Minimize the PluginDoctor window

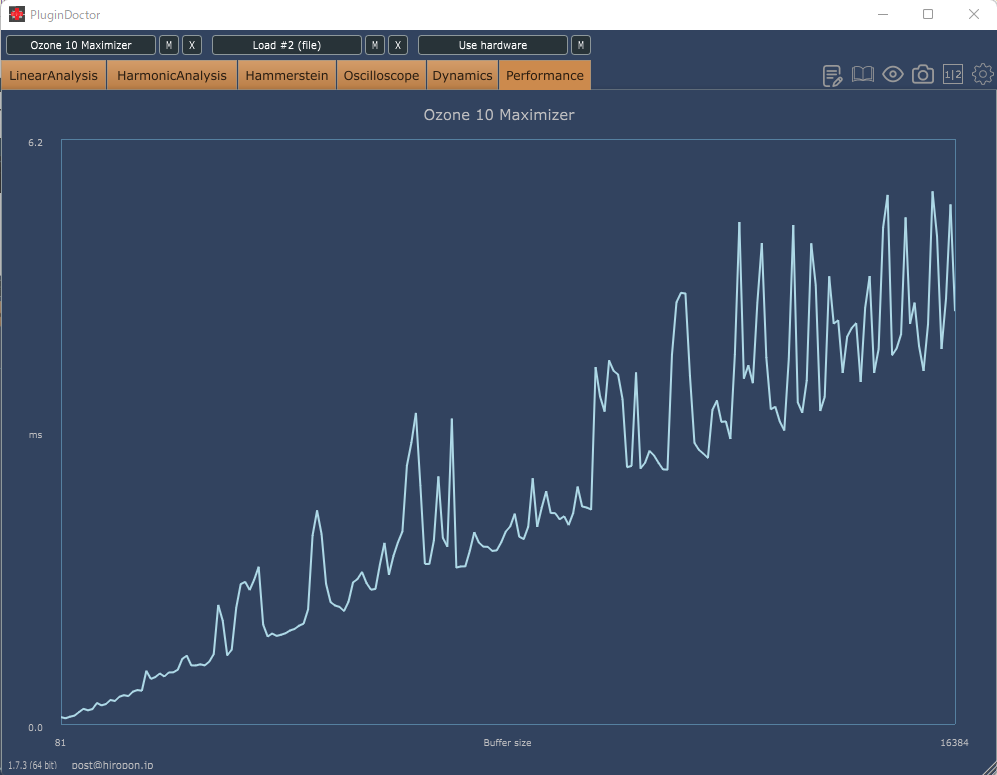click(x=883, y=14)
